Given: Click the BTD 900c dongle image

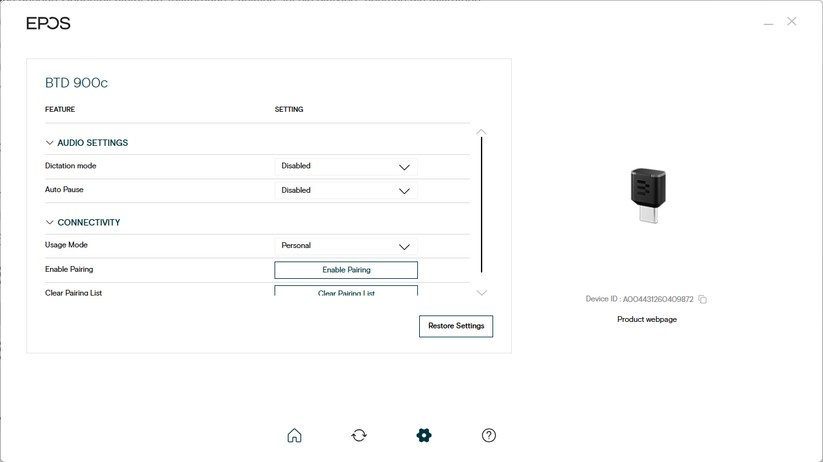Looking at the screenshot, I should click(648, 195).
